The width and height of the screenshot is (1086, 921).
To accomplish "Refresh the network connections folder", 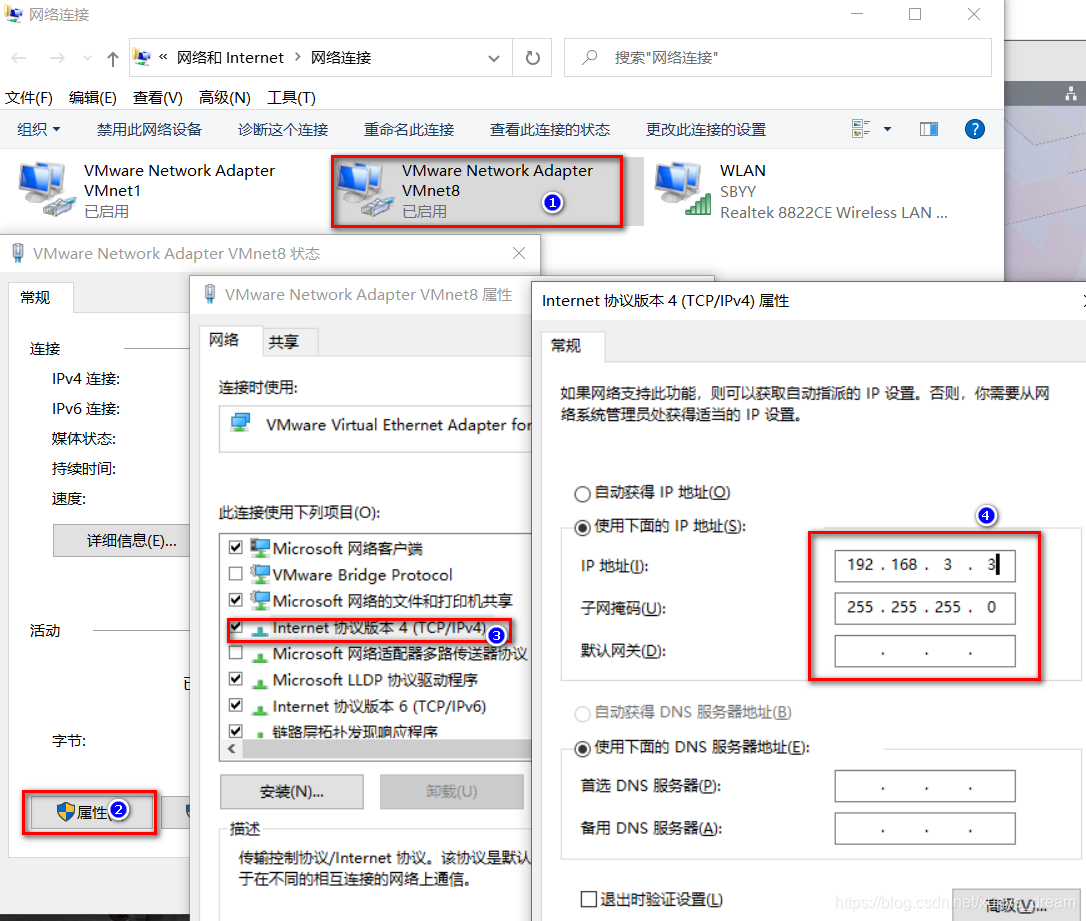I will (532, 57).
